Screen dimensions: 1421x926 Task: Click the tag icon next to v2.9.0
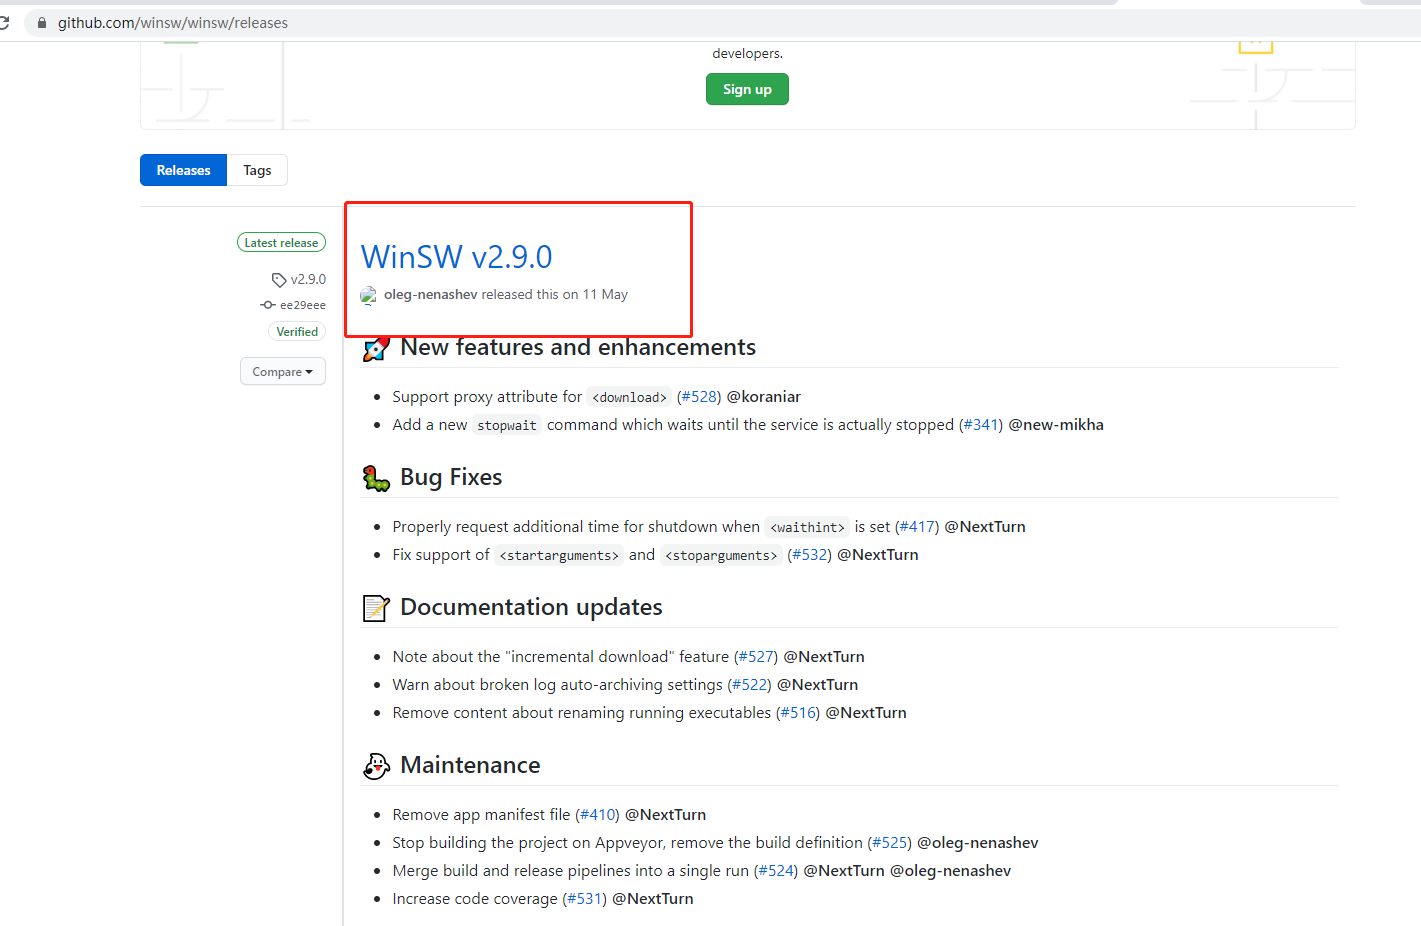point(277,279)
